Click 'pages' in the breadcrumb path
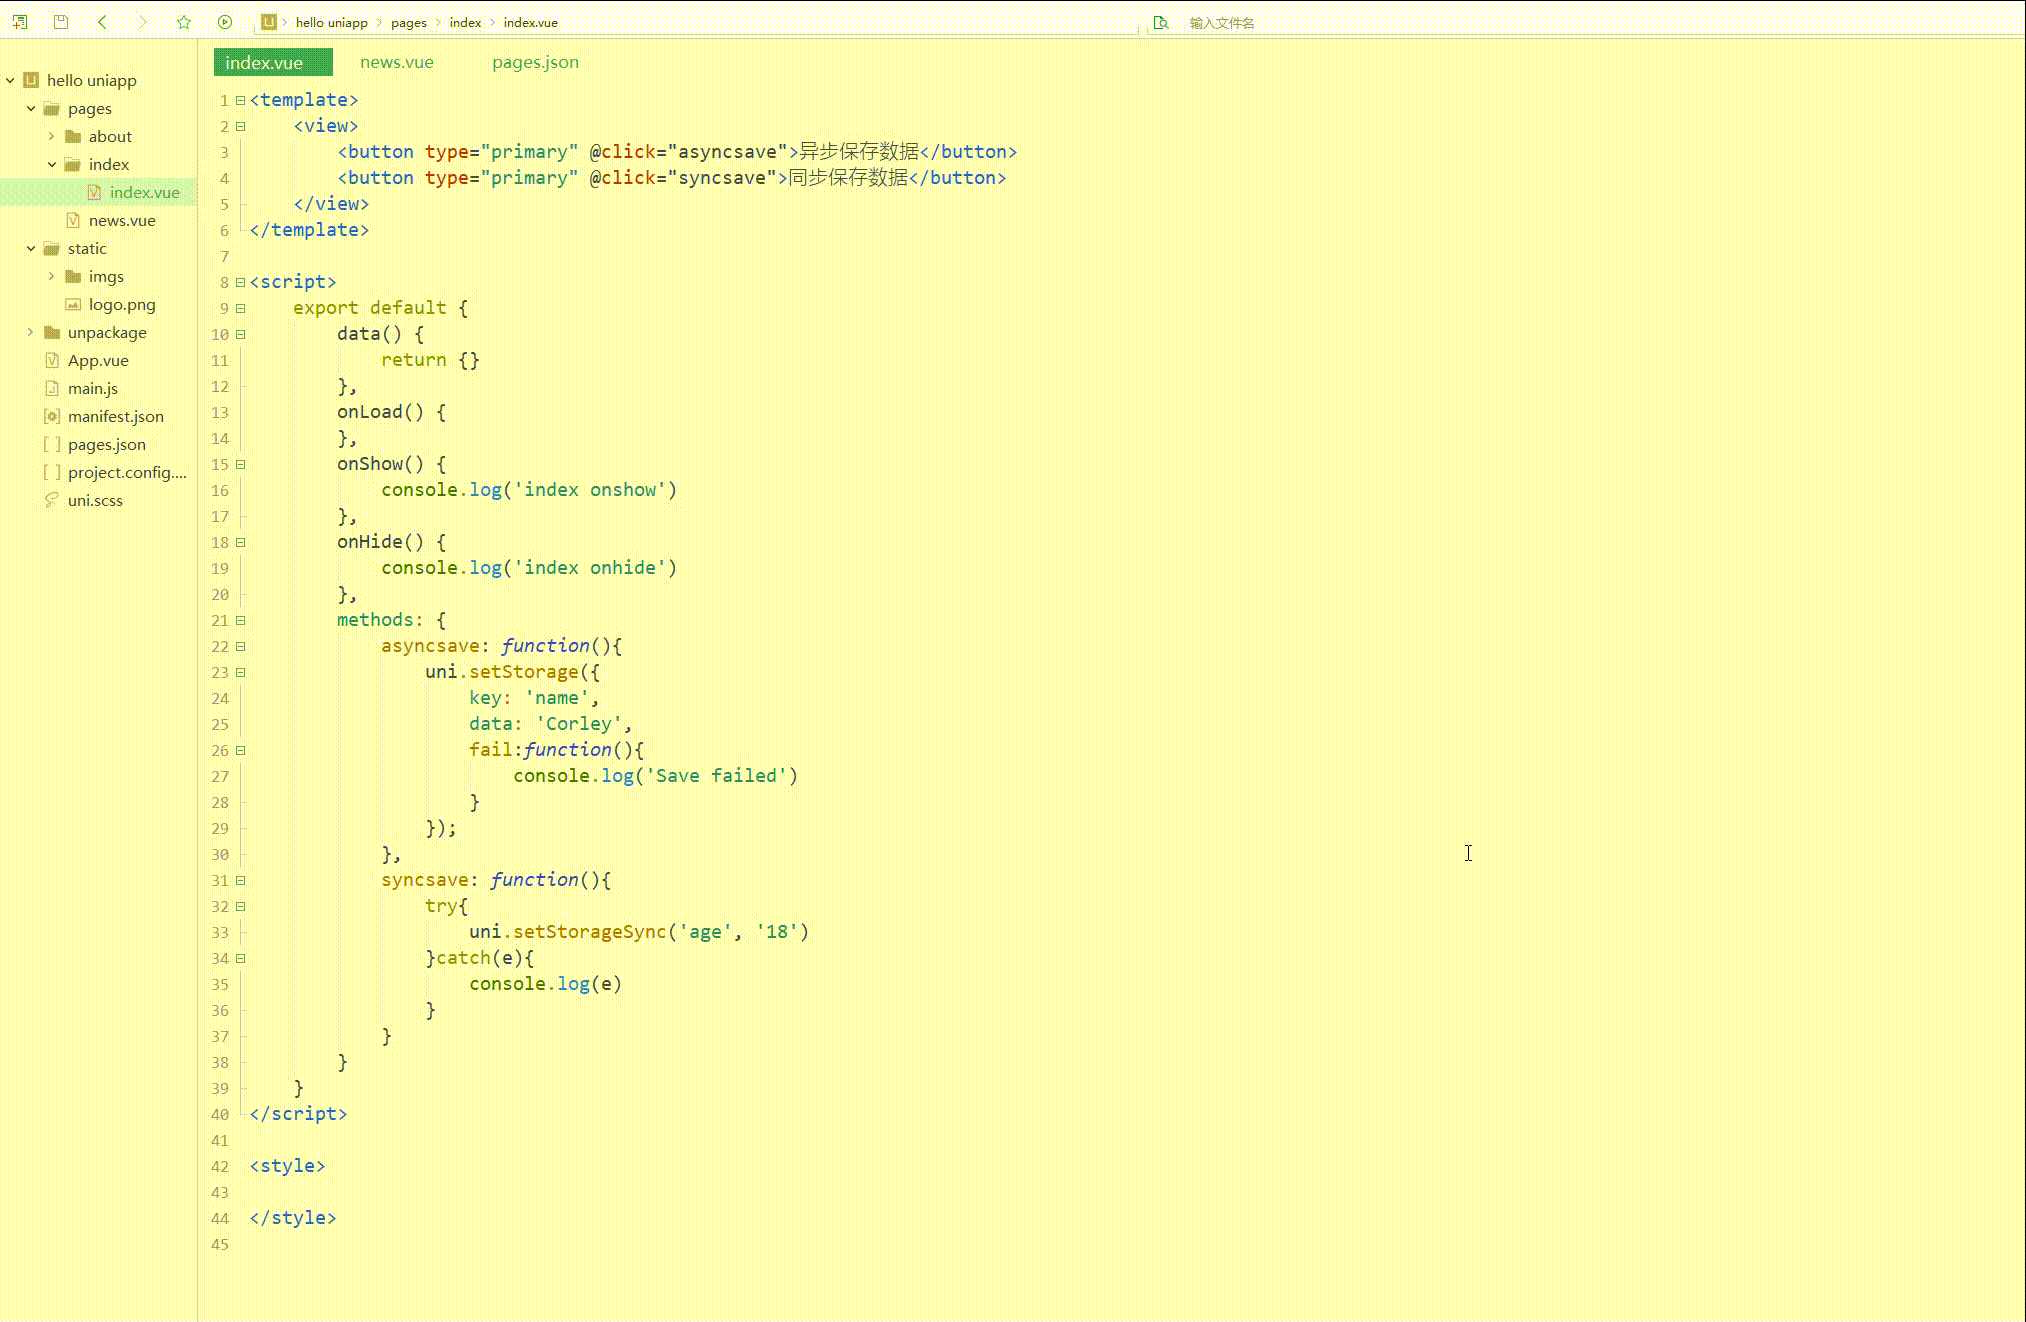2026x1322 pixels. [409, 22]
